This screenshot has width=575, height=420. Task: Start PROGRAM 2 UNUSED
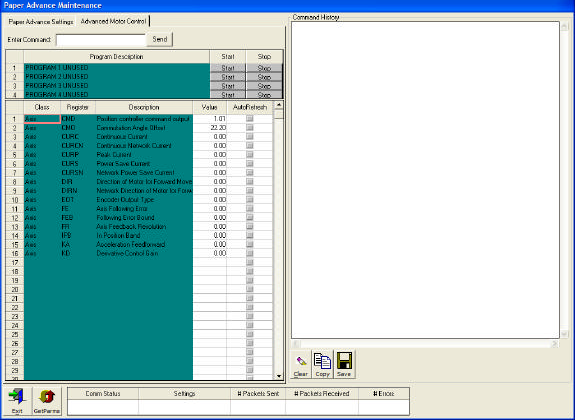228,77
